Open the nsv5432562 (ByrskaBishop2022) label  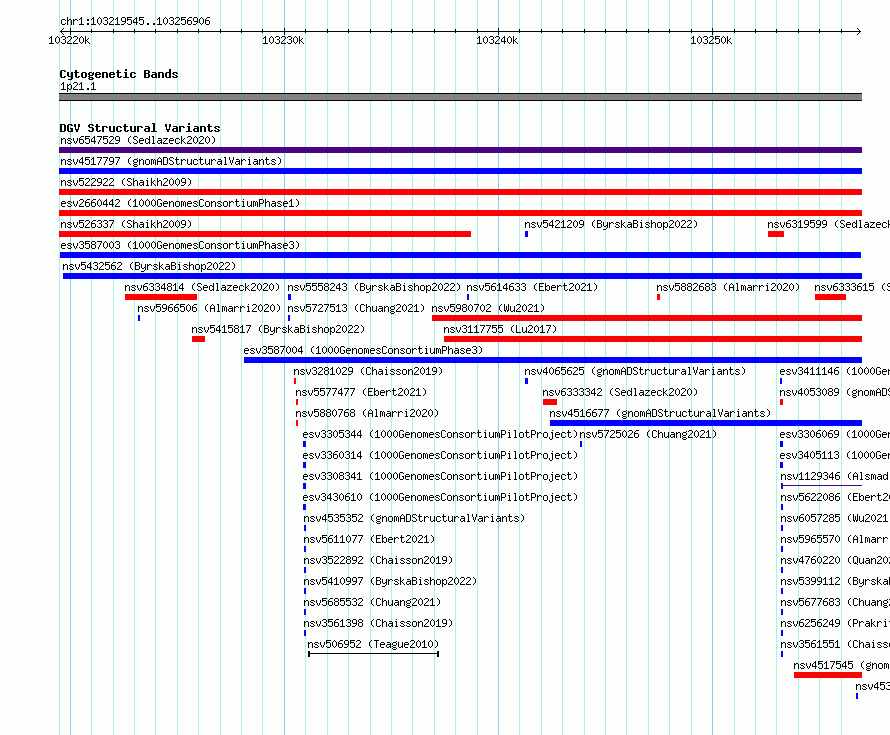(149, 266)
